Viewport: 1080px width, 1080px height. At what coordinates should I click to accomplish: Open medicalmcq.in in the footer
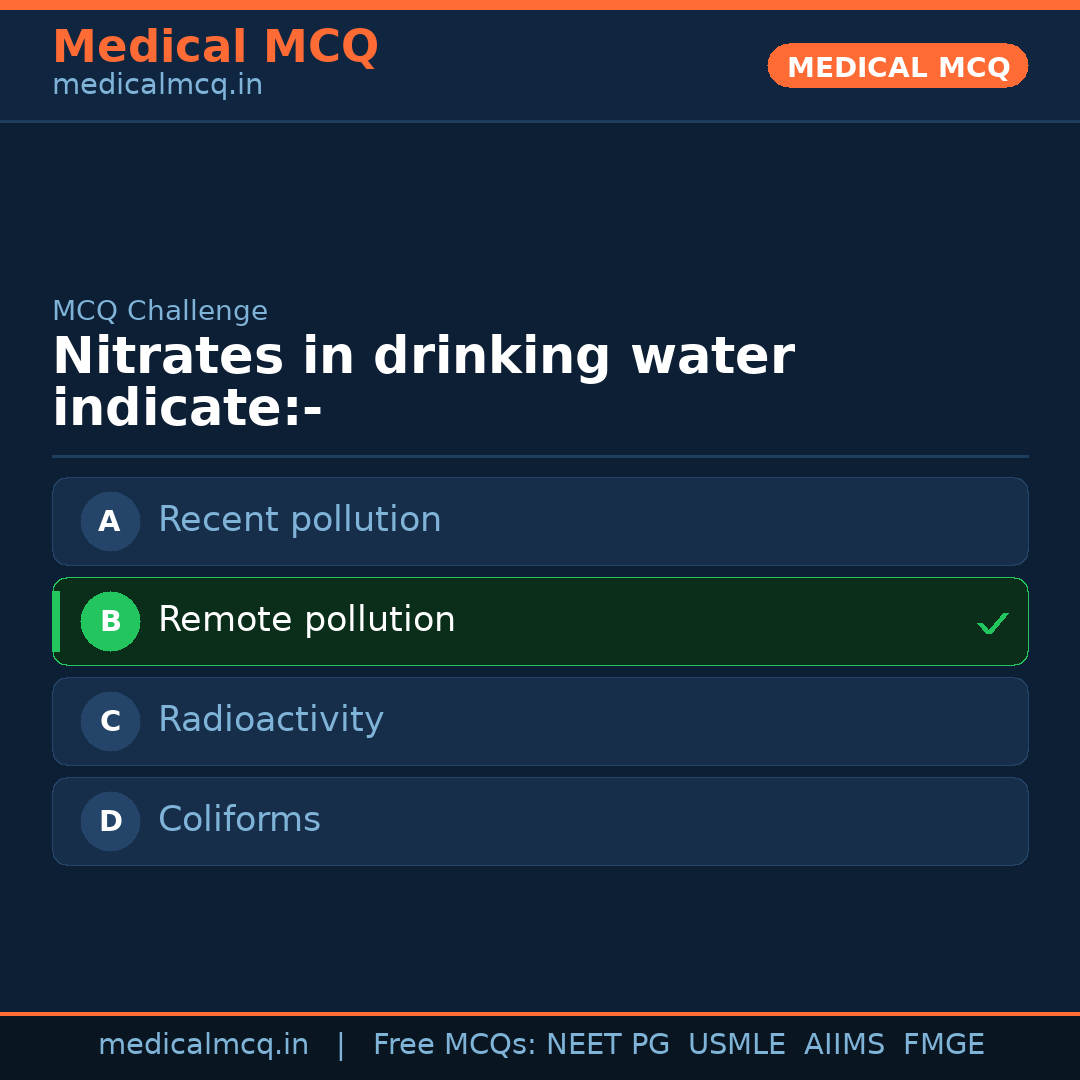tap(203, 1045)
